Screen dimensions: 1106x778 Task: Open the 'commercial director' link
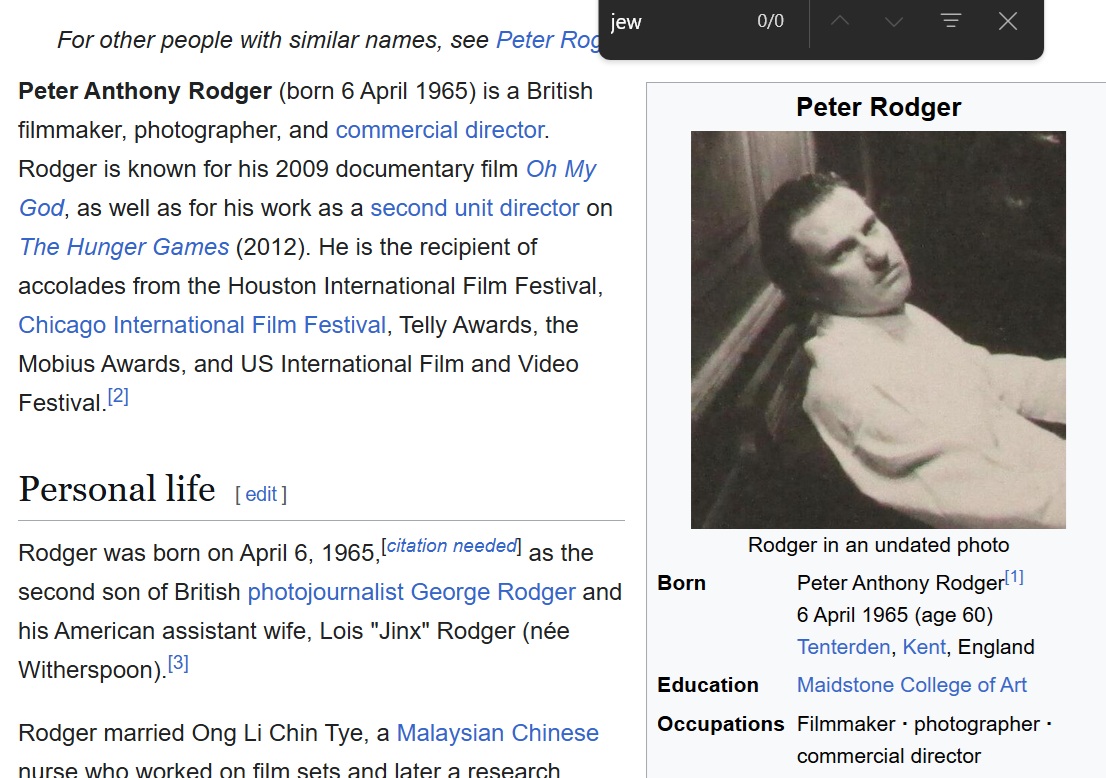tap(439, 130)
